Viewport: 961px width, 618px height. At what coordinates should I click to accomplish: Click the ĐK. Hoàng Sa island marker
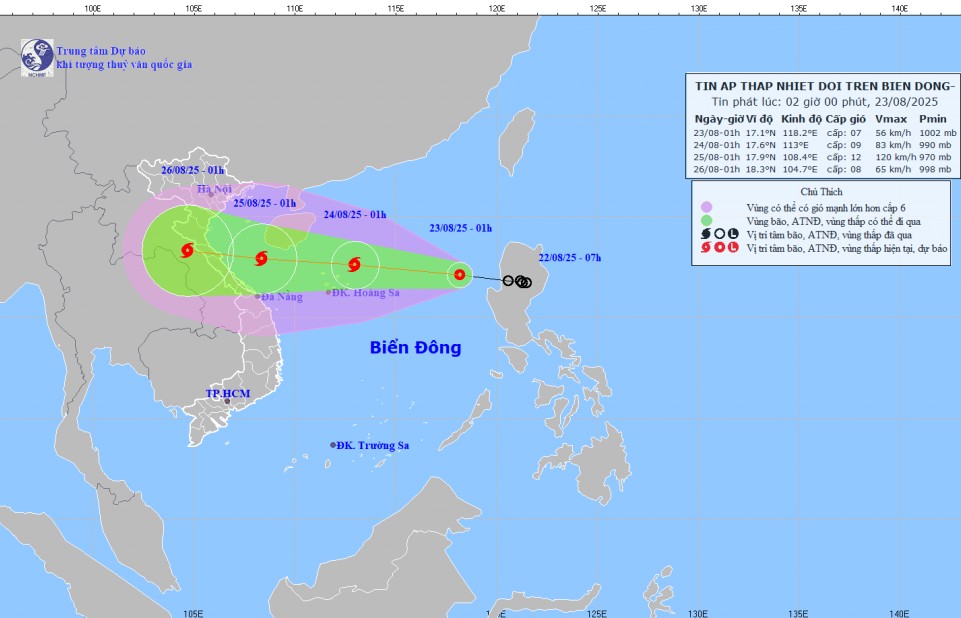328,292
